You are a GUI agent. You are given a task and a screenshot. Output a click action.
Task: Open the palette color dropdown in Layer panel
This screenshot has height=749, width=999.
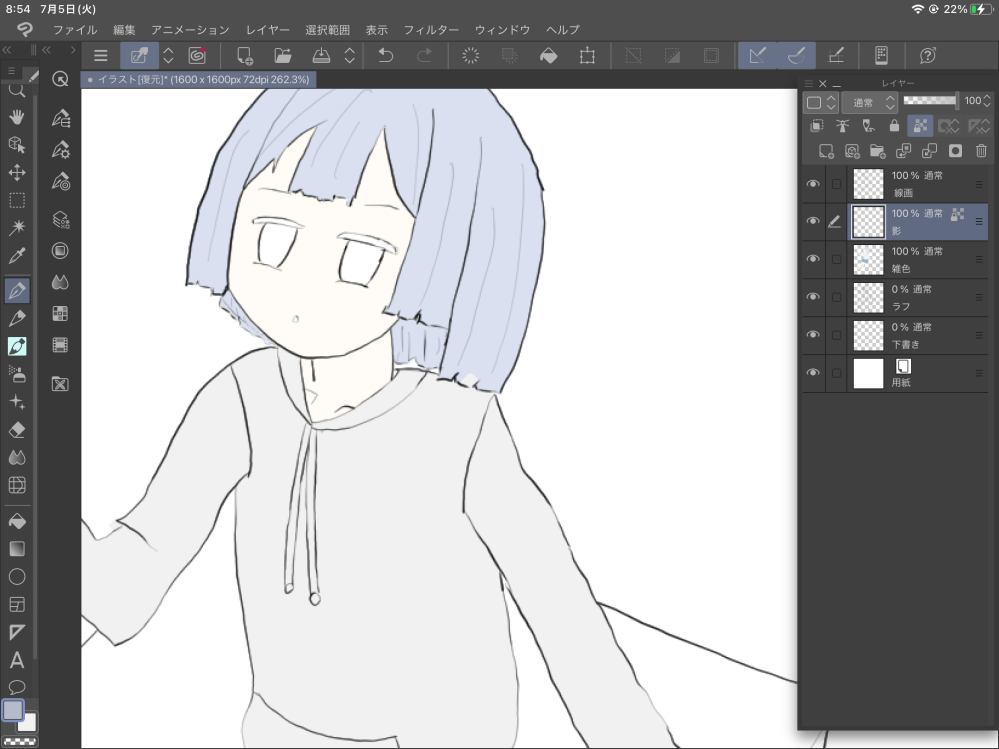(x=820, y=103)
